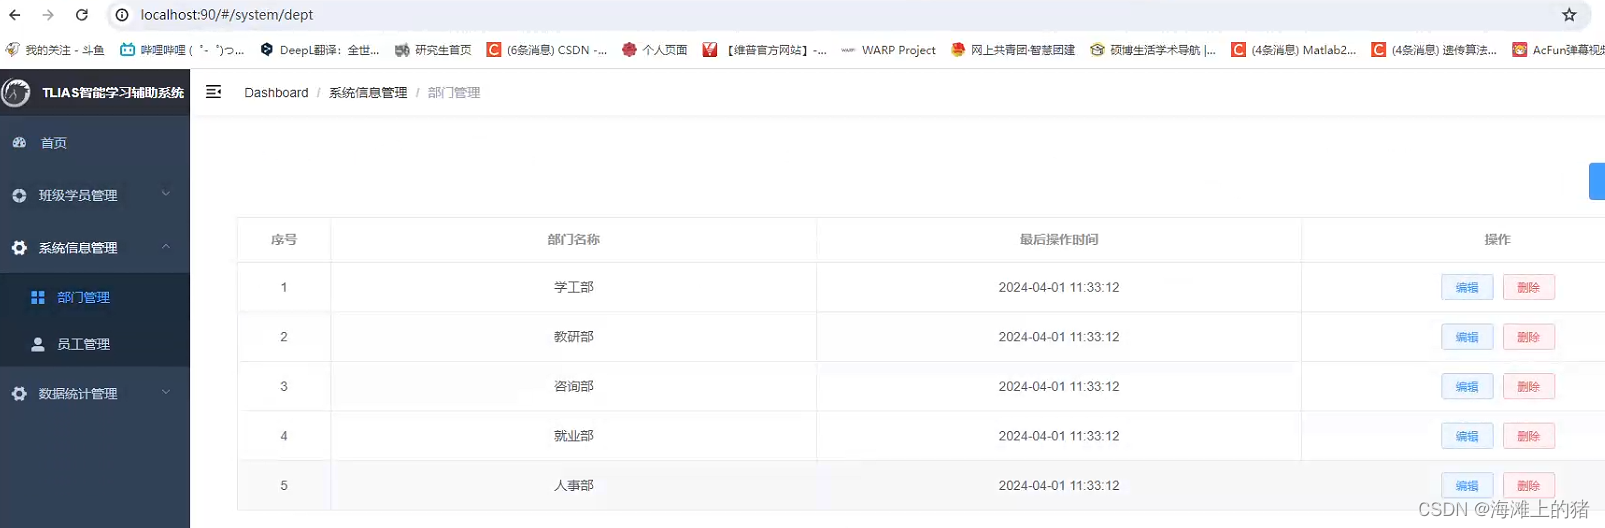1605x528 pixels.
Task: Expand the 班级学员管理 sidebar menu
Action: 95,195
